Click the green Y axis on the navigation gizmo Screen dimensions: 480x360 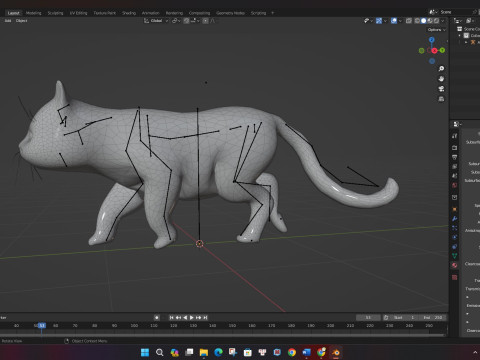point(442,50)
